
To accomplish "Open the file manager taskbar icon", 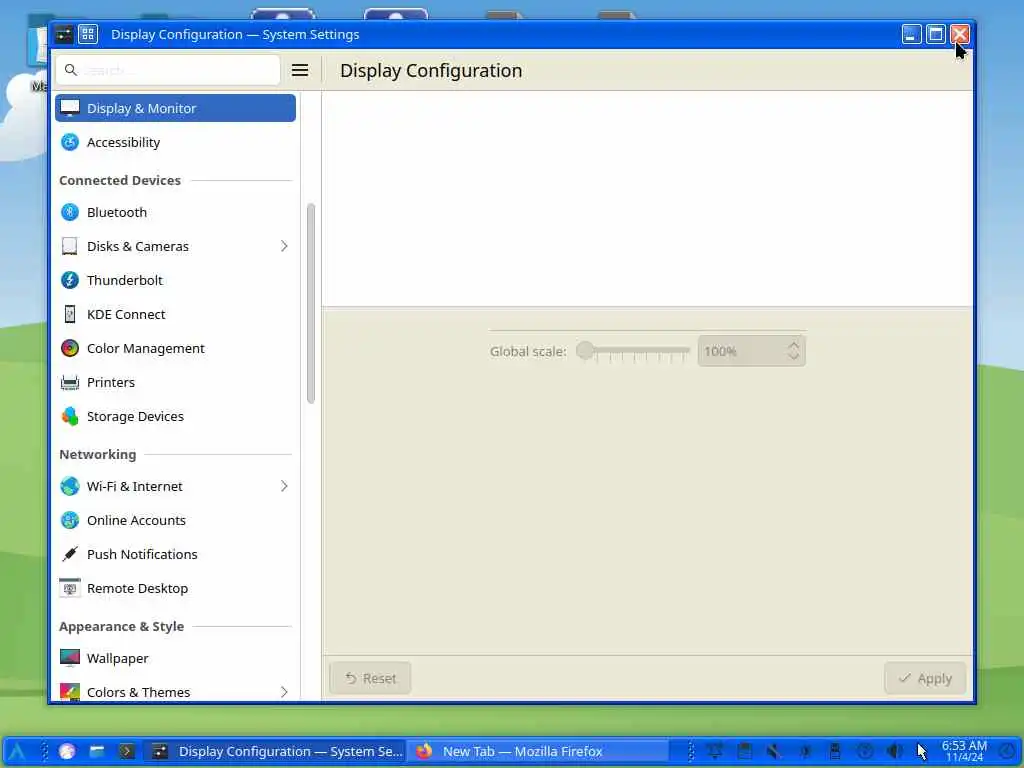I will click(x=97, y=752).
